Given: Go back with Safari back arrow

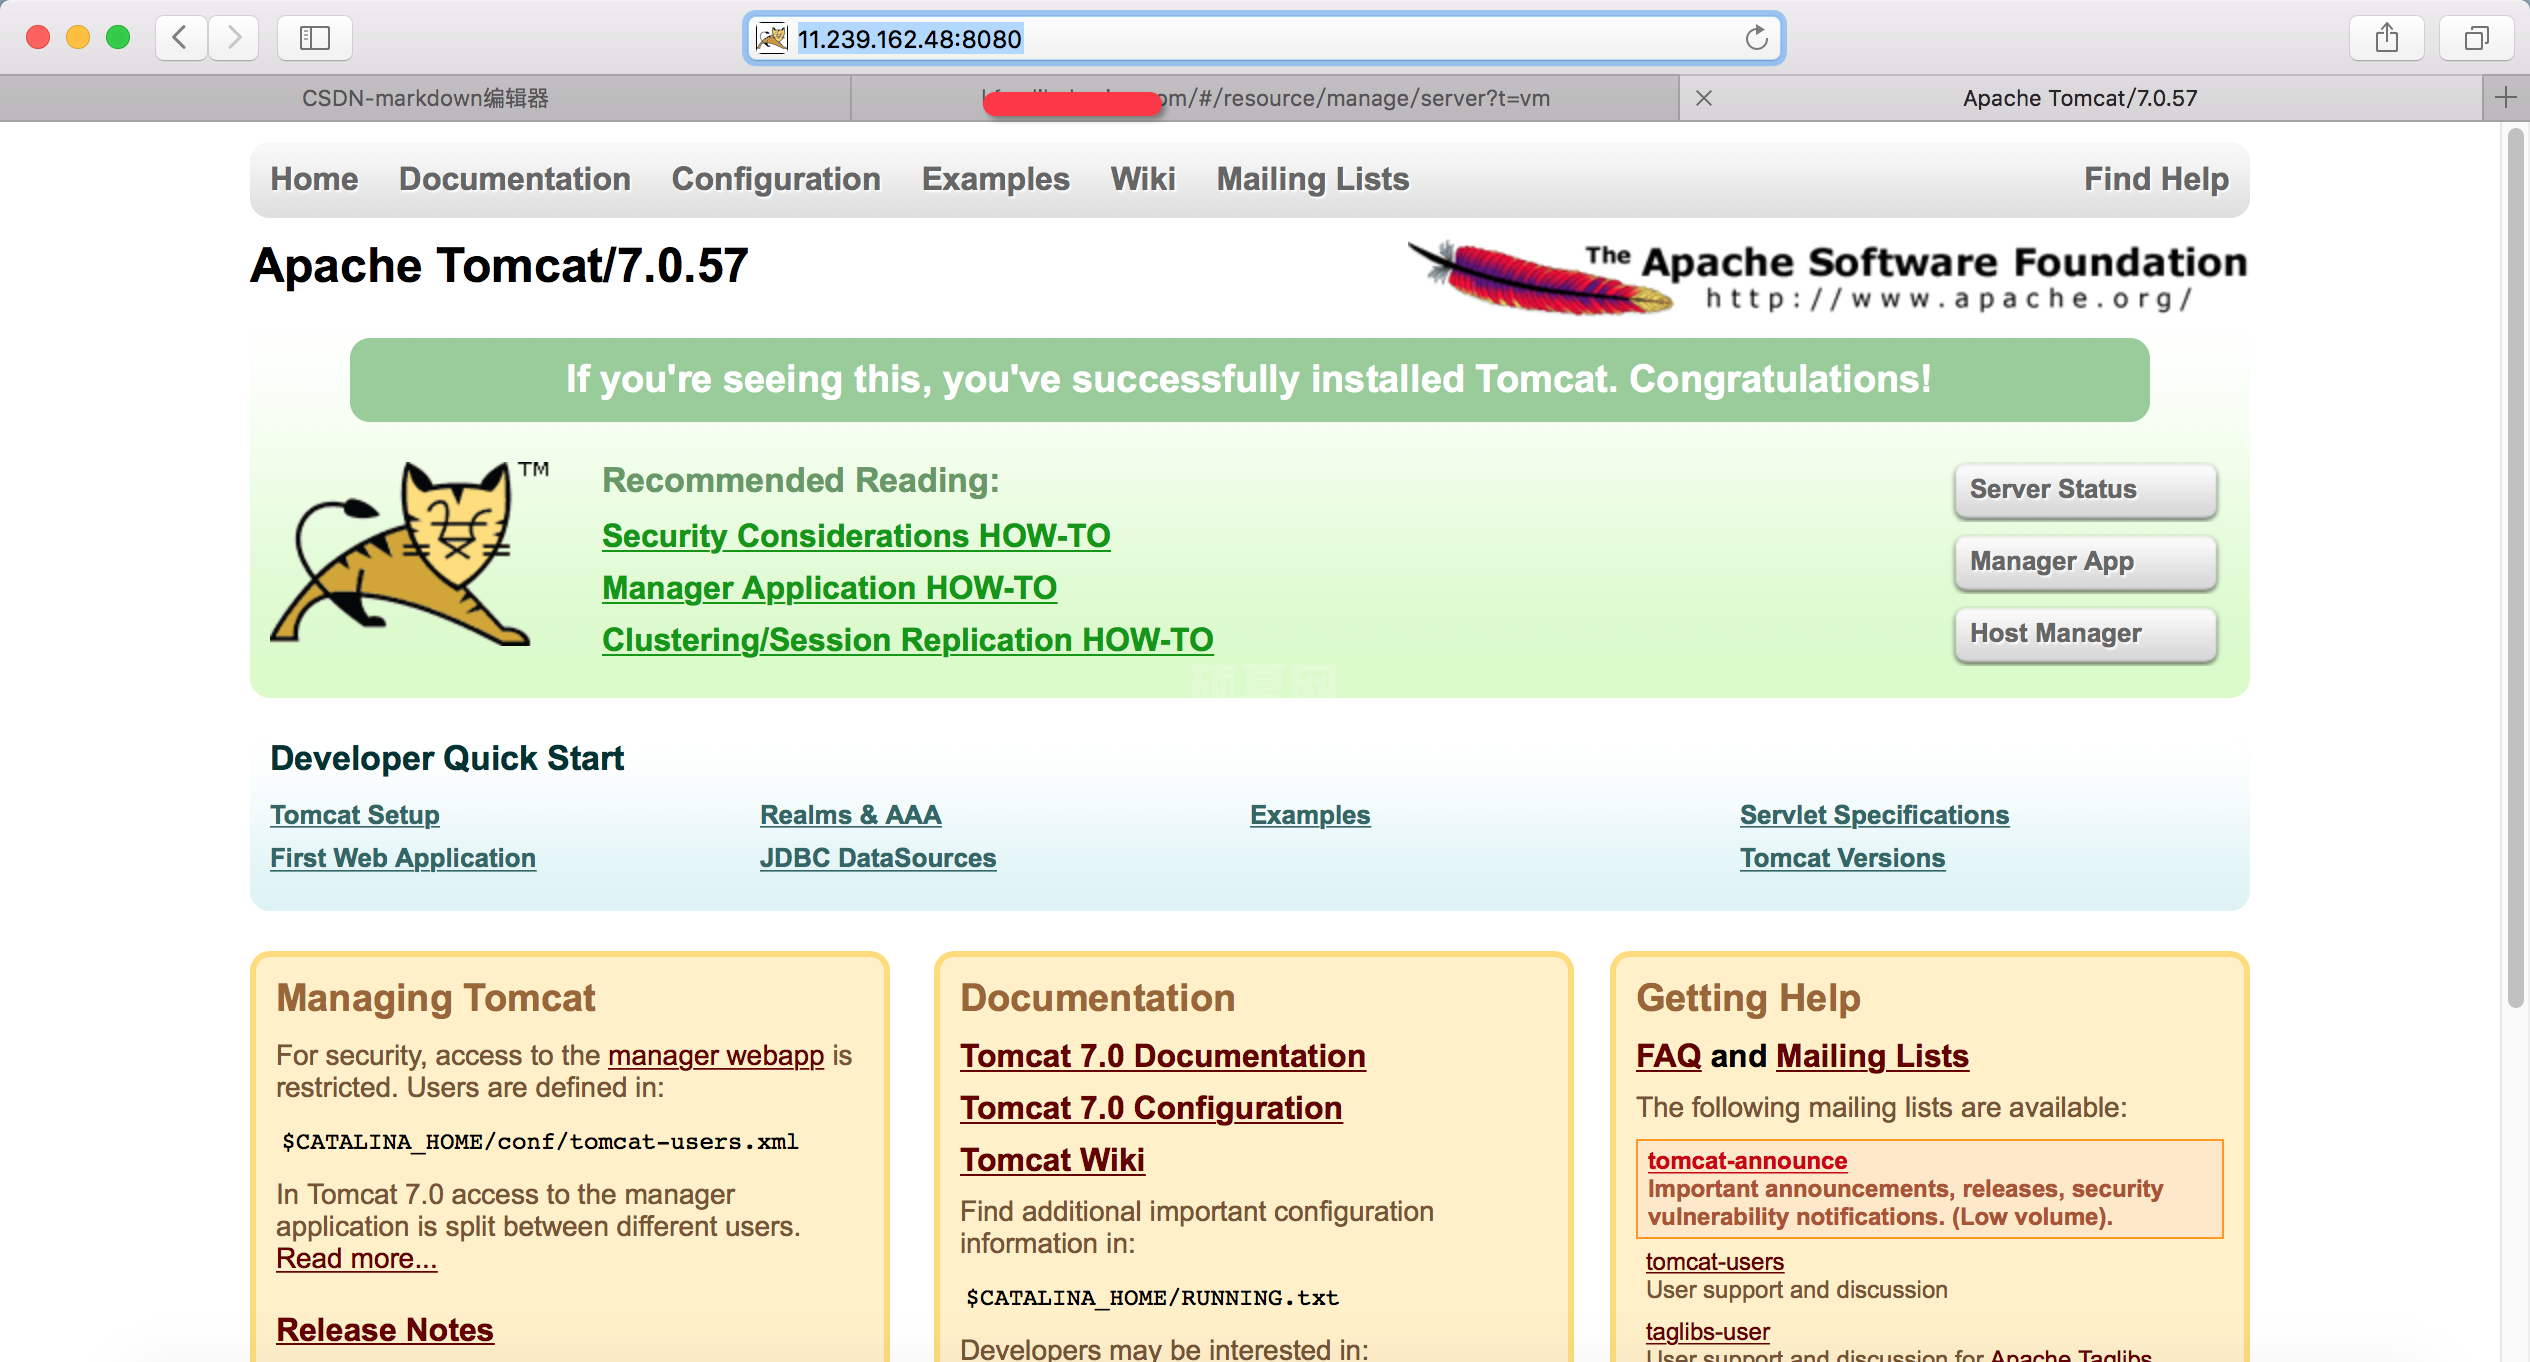Looking at the screenshot, I should tap(181, 38).
